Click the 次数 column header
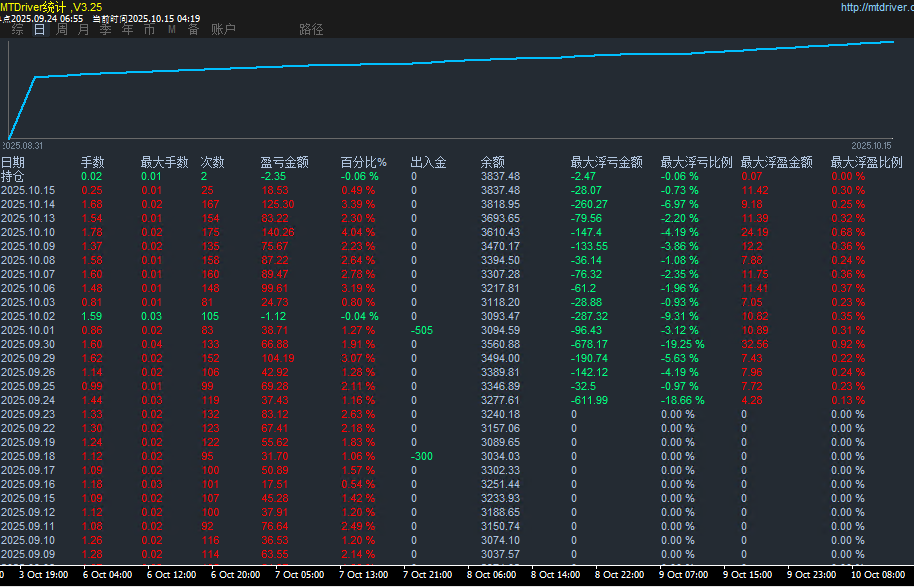Image resolution: width=914 pixels, height=587 pixels. (213, 162)
